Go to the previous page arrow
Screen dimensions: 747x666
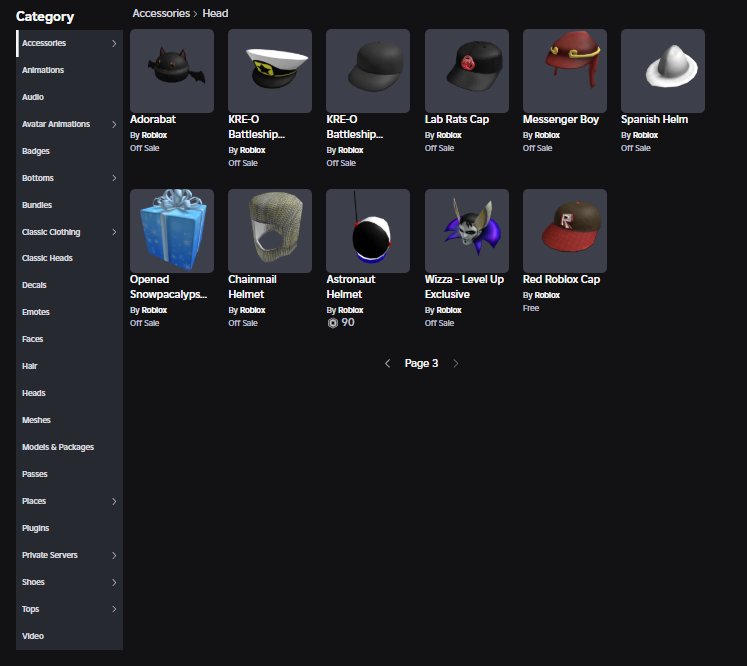click(x=388, y=363)
